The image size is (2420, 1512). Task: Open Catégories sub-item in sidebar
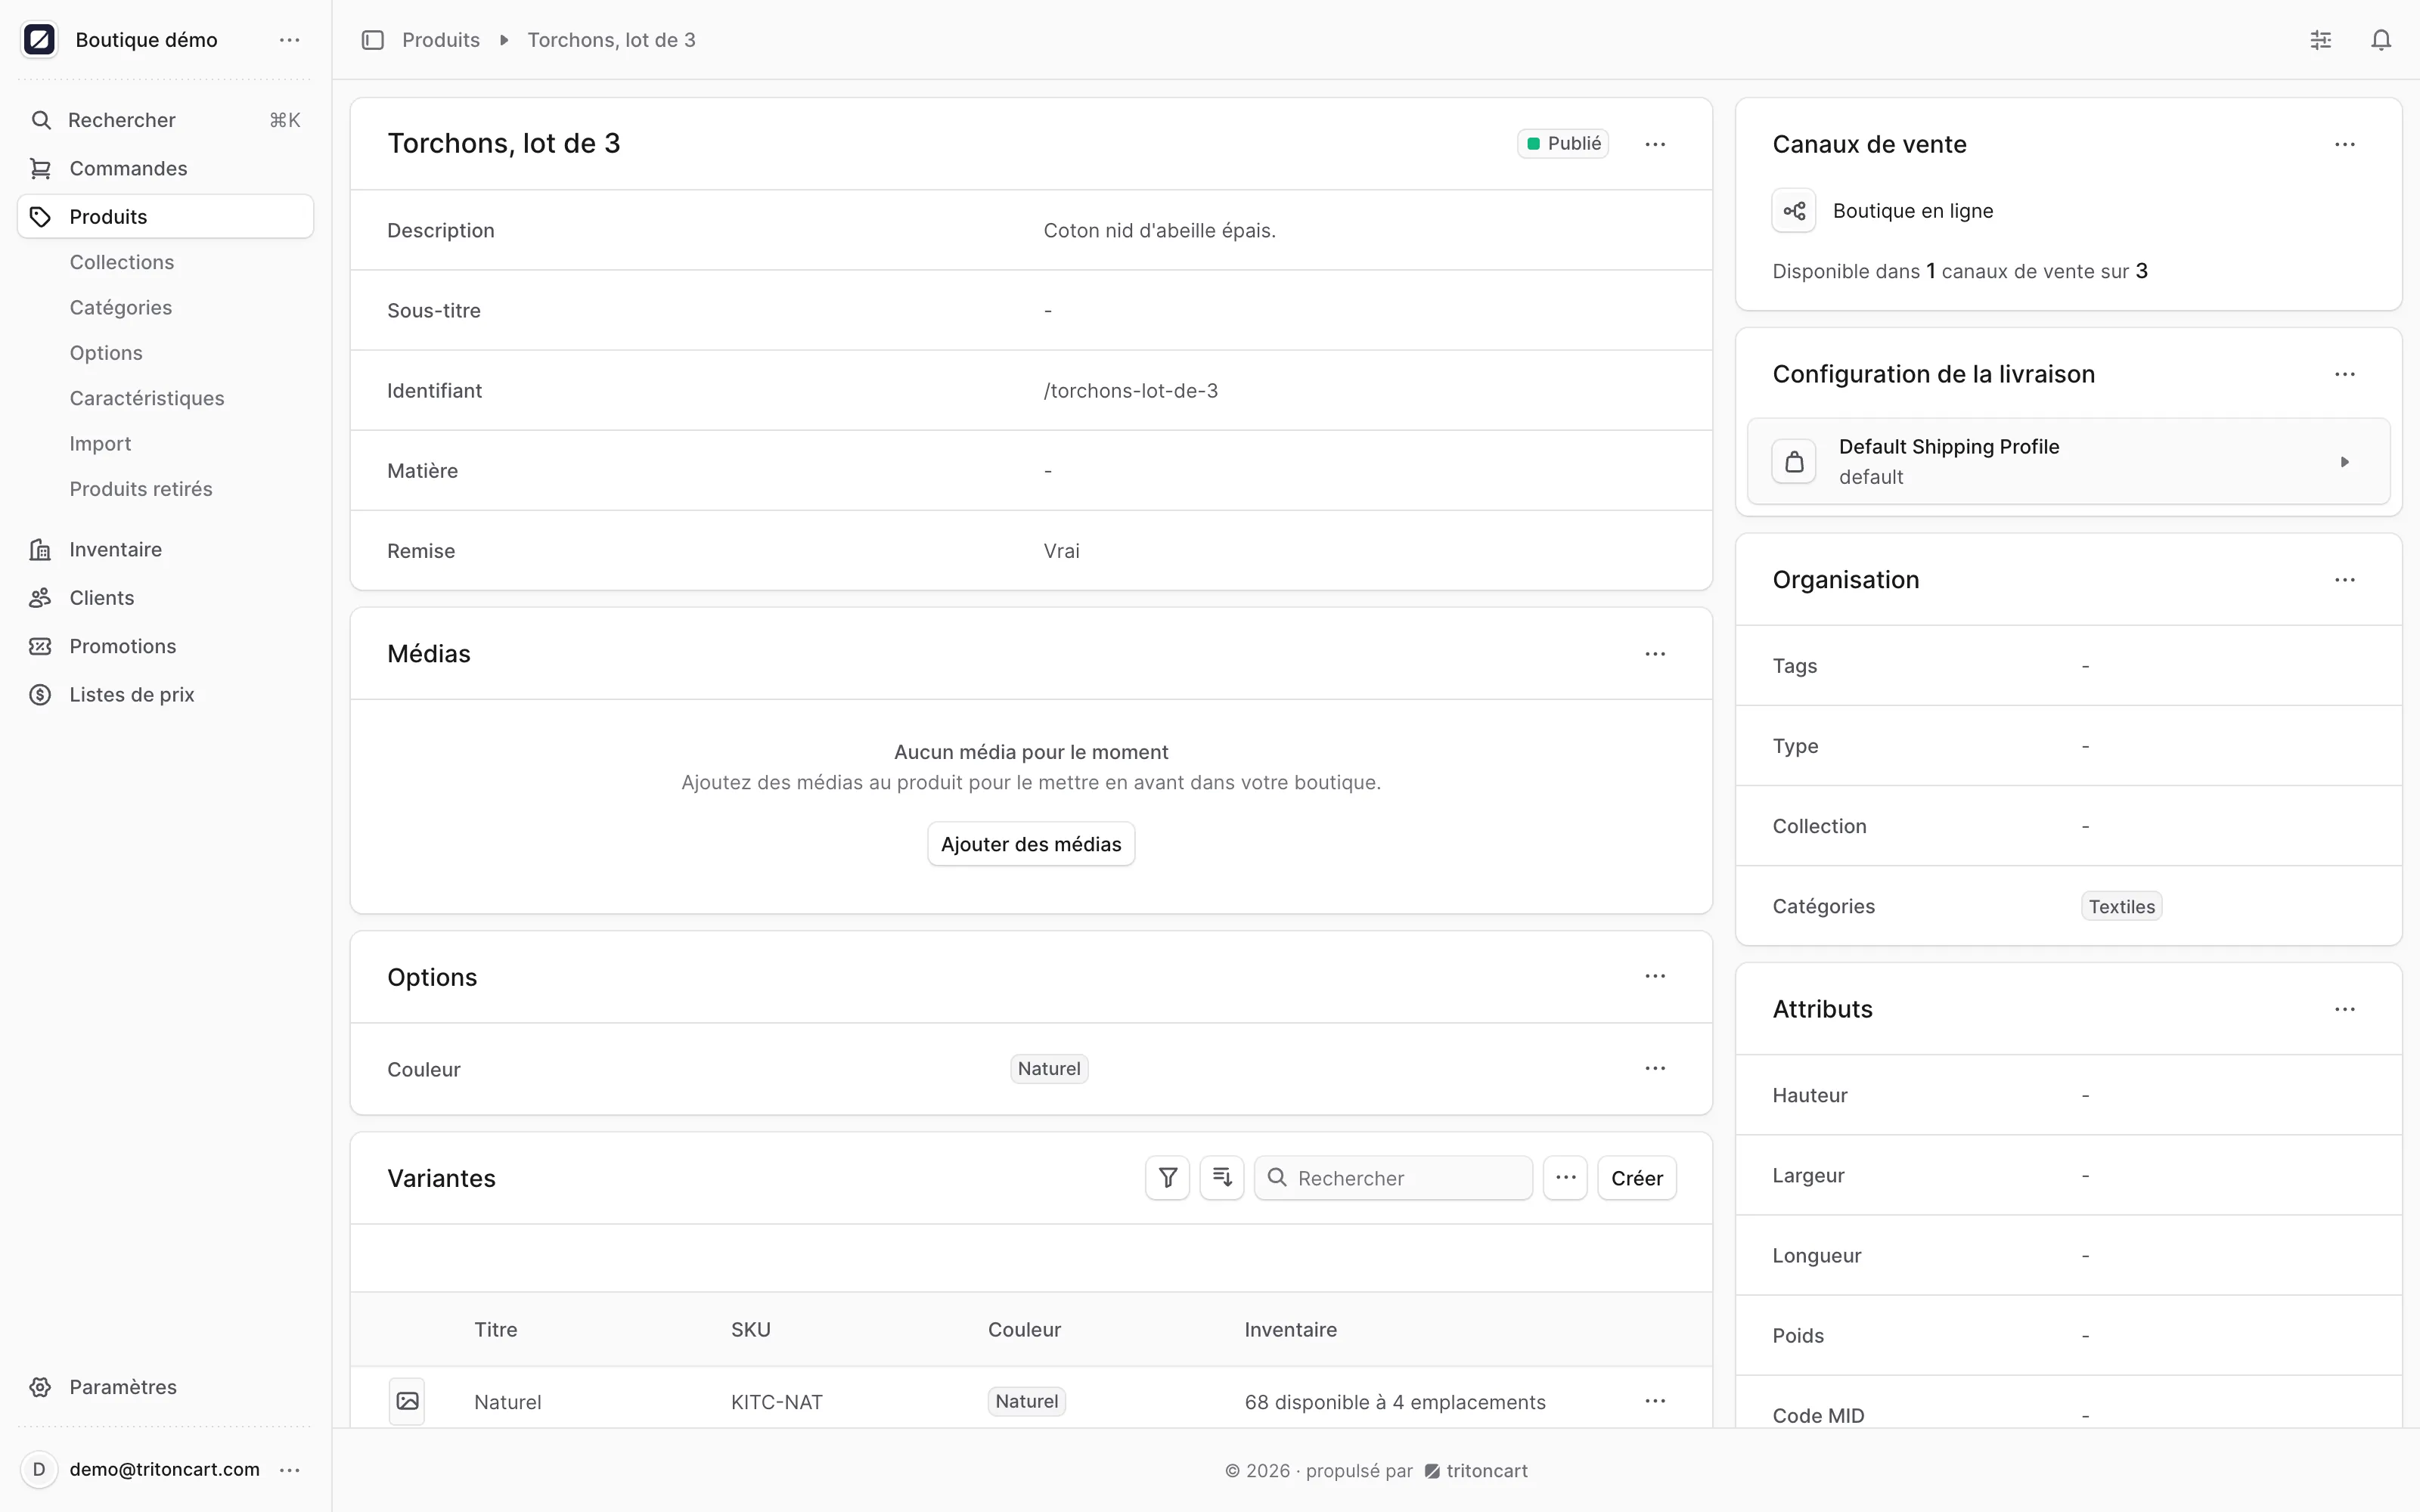121,307
